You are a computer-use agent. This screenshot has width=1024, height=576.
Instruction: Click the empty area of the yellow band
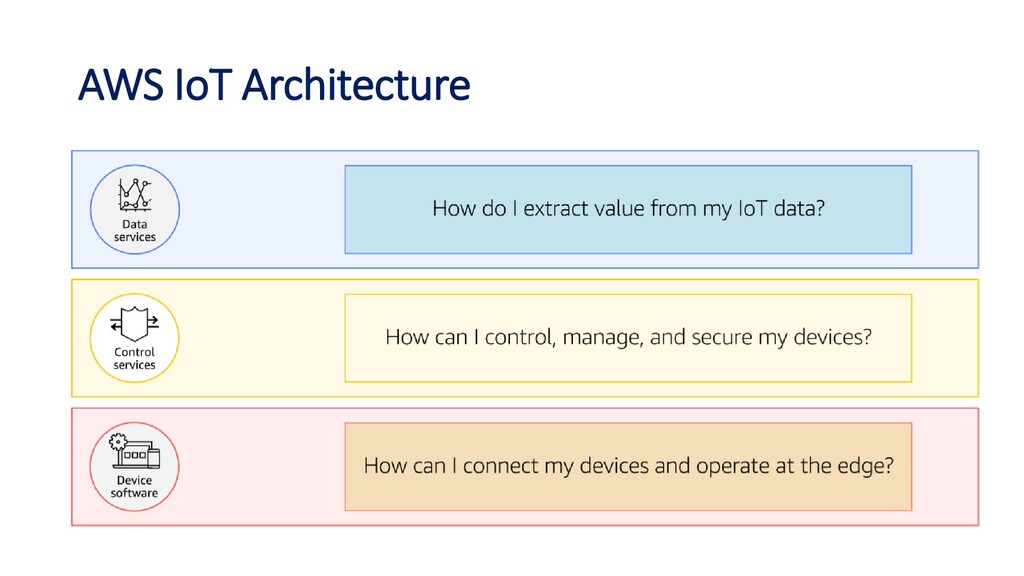(261, 338)
